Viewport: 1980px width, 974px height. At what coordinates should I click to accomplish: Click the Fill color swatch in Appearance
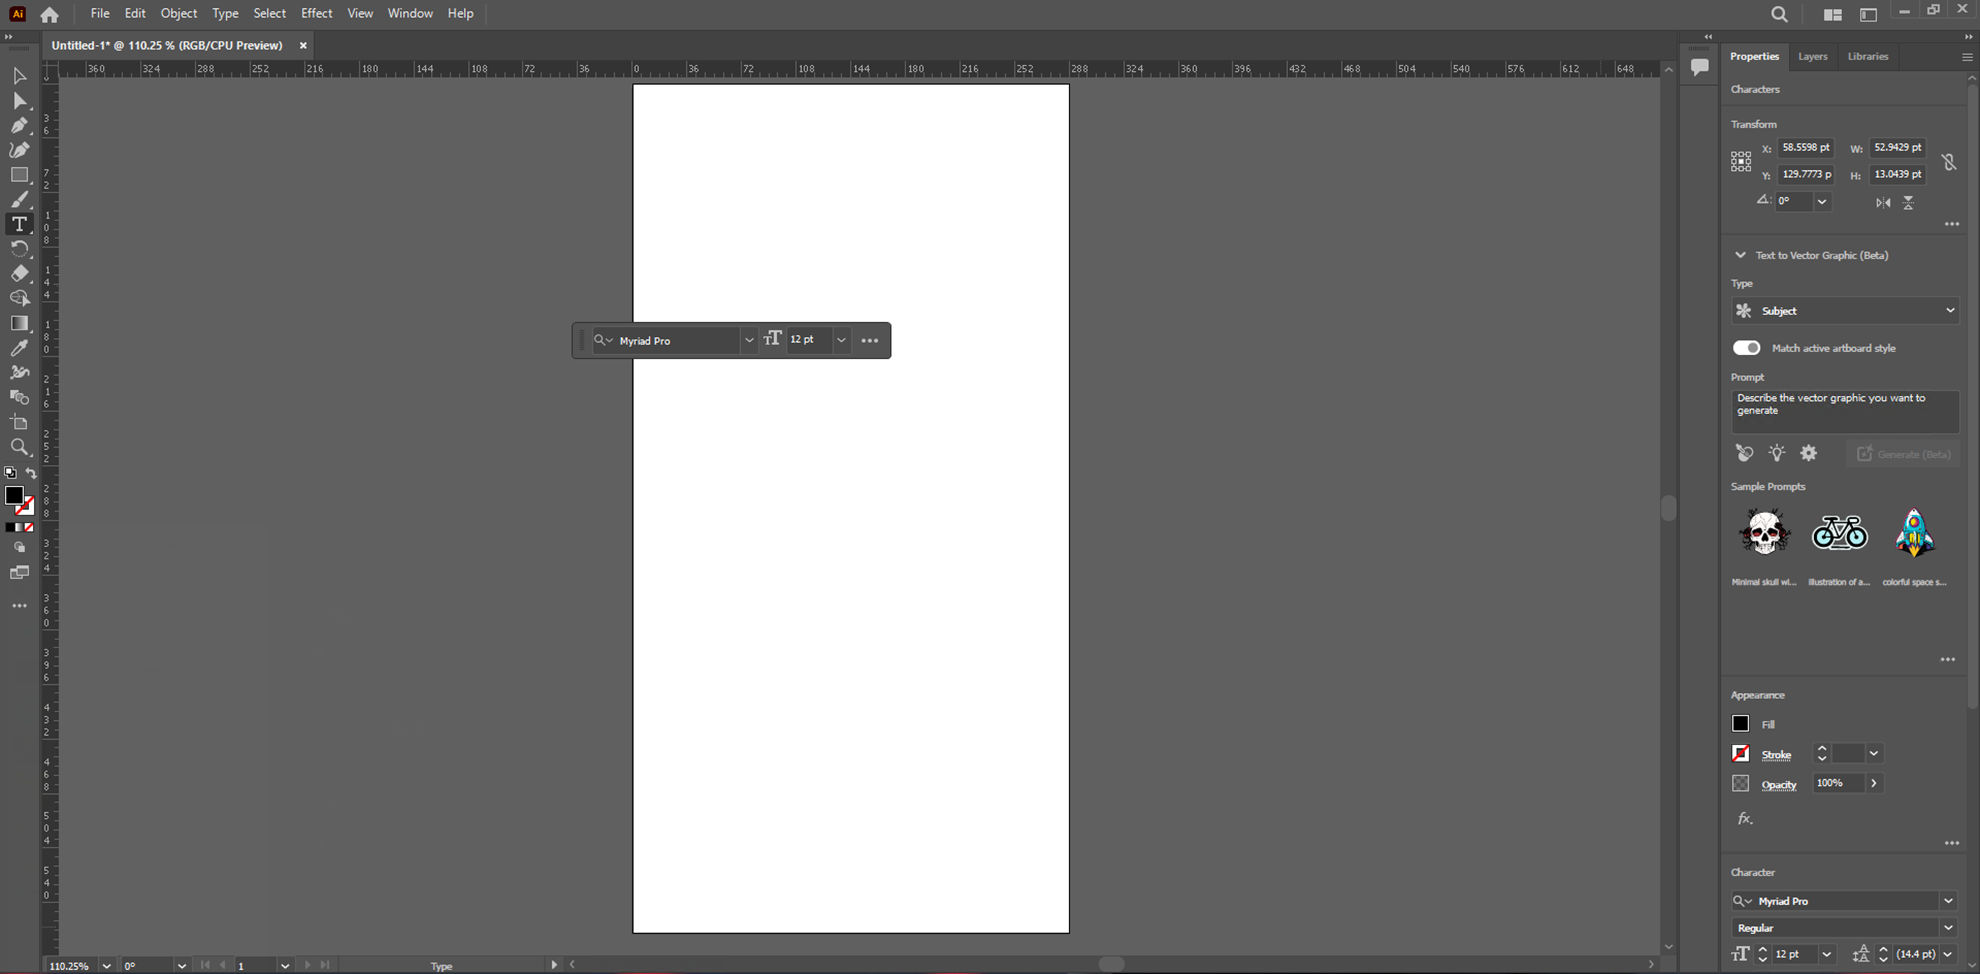pos(1741,724)
